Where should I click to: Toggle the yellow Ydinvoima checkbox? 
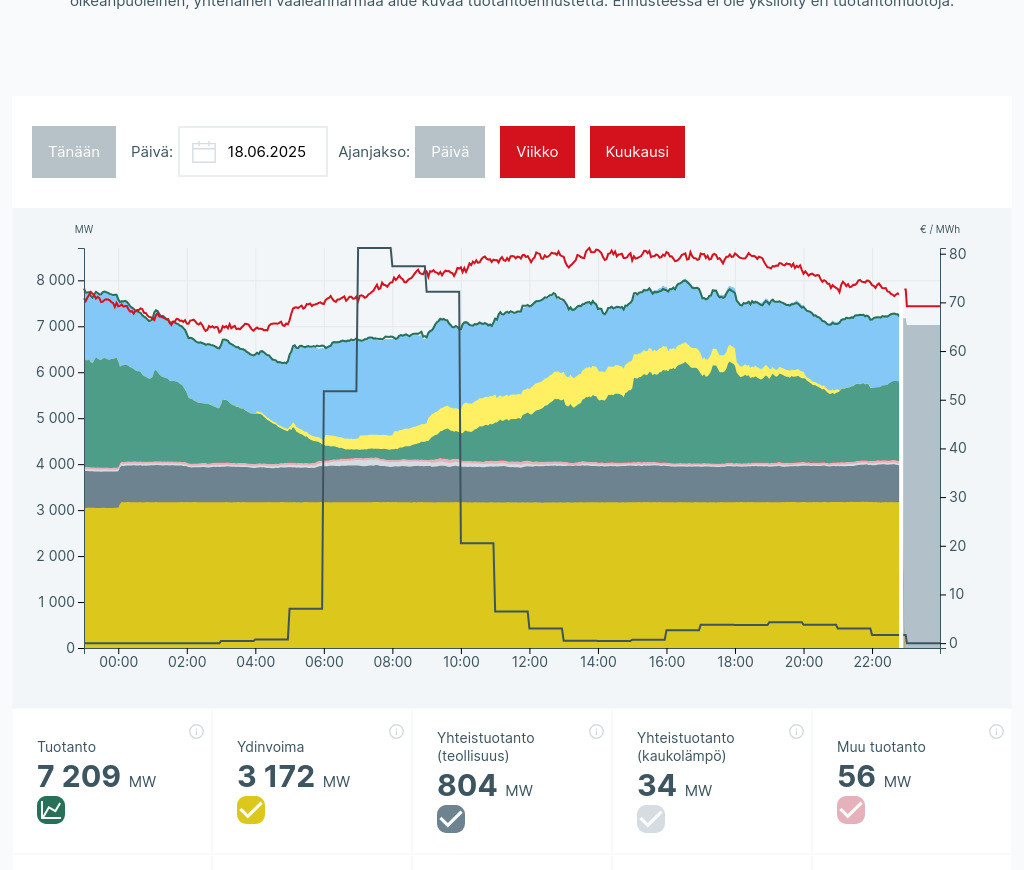tap(251, 810)
